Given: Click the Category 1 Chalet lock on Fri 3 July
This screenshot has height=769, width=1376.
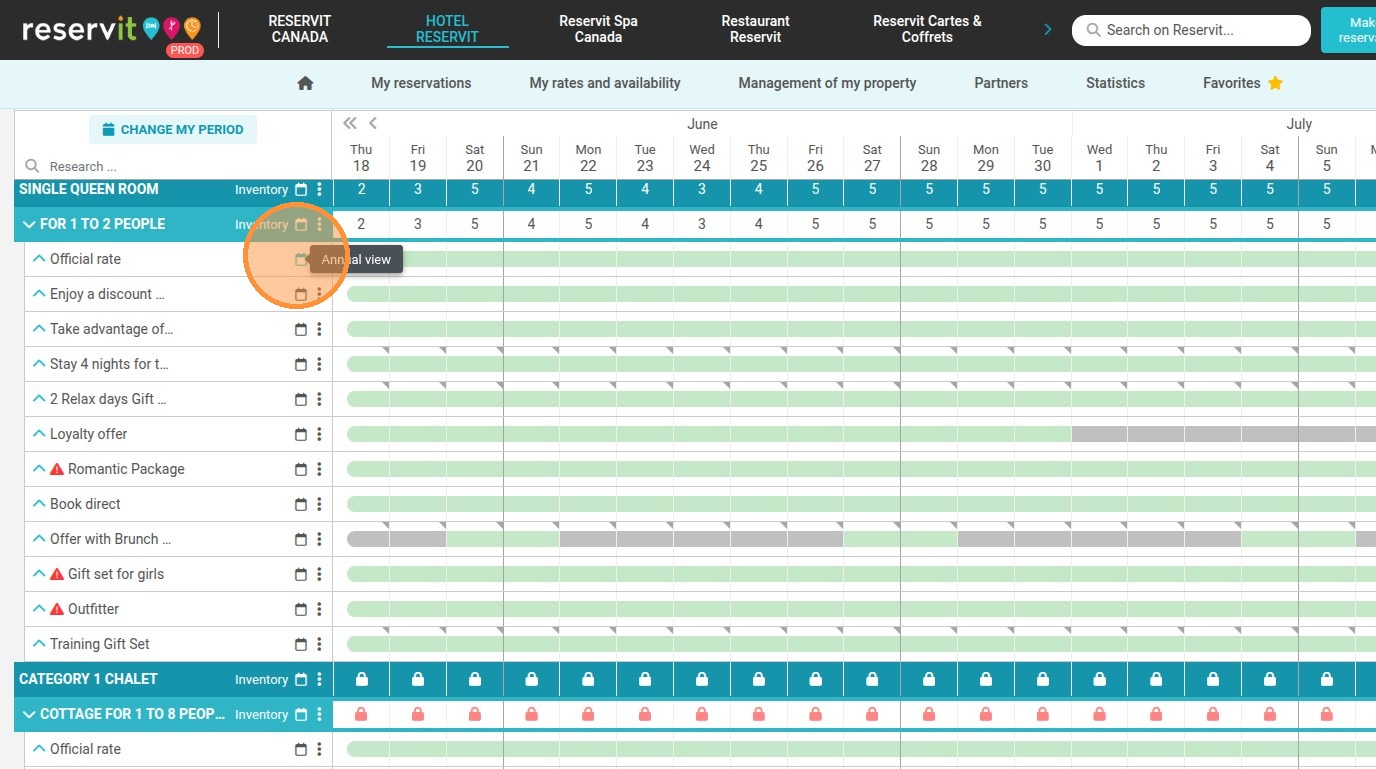Looking at the screenshot, I should pyautogui.click(x=1213, y=680).
